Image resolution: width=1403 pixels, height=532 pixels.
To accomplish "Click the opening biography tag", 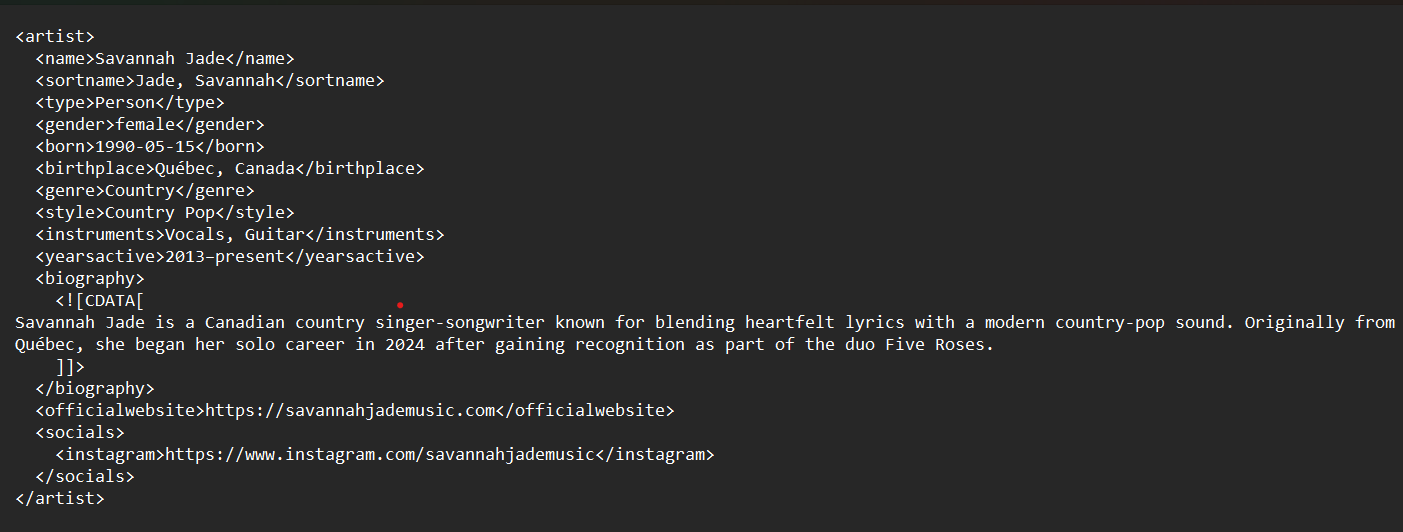I will pos(90,279).
